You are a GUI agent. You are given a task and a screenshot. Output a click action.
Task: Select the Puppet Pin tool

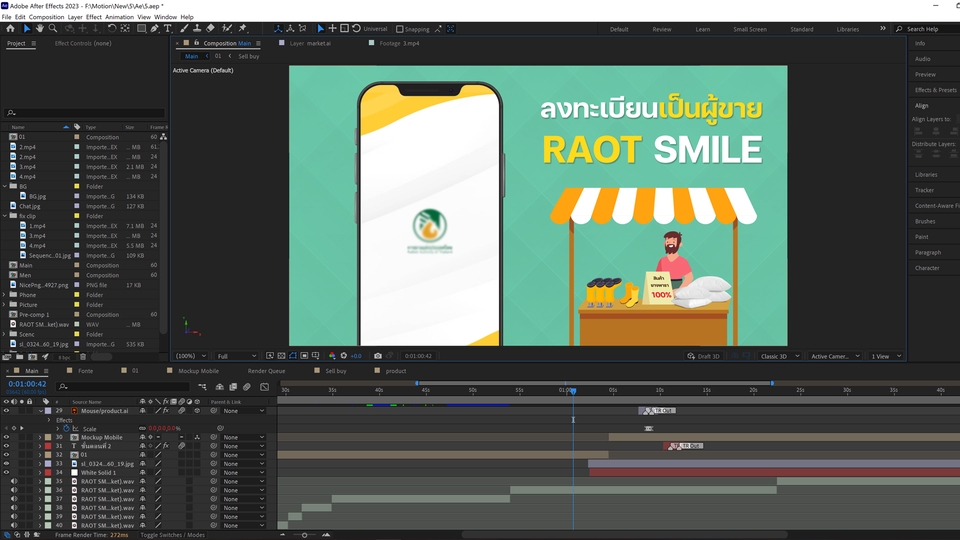coord(242,28)
